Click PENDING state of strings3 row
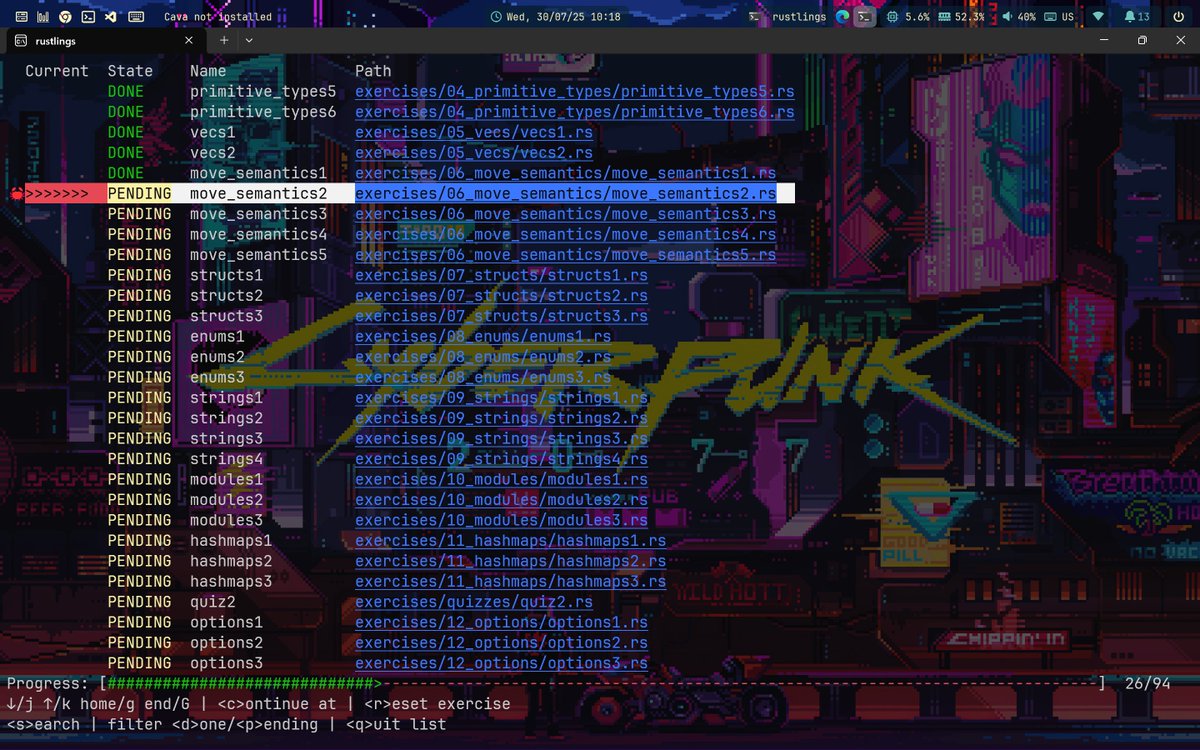1200x750 pixels. coord(140,438)
